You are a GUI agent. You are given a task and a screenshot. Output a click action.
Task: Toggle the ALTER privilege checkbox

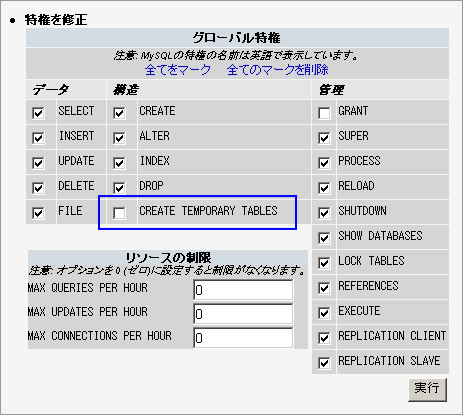click(119, 138)
